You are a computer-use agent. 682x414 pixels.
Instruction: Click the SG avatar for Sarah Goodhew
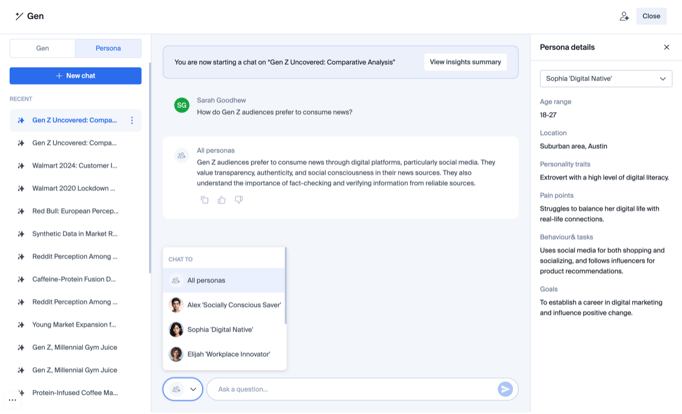[182, 105]
